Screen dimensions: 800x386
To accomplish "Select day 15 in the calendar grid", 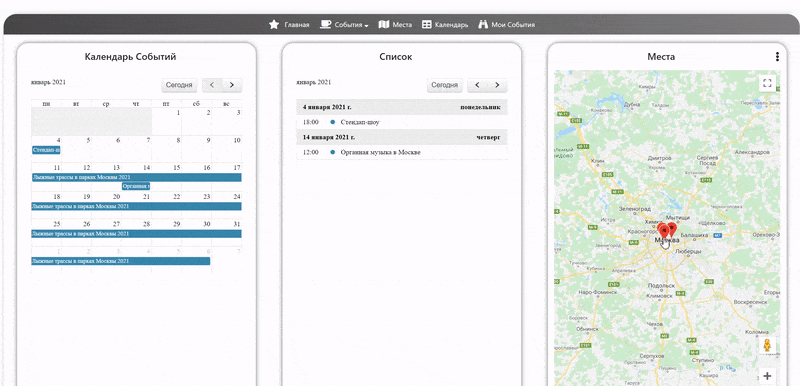I will tap(177, 168).
